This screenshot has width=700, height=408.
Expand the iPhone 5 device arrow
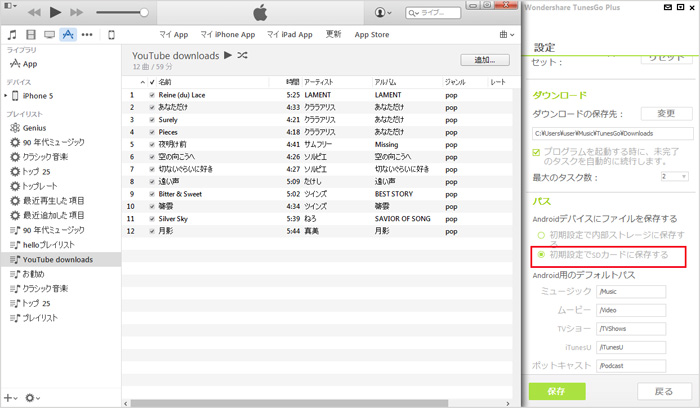pyautogui.click(x=5, y=96)
